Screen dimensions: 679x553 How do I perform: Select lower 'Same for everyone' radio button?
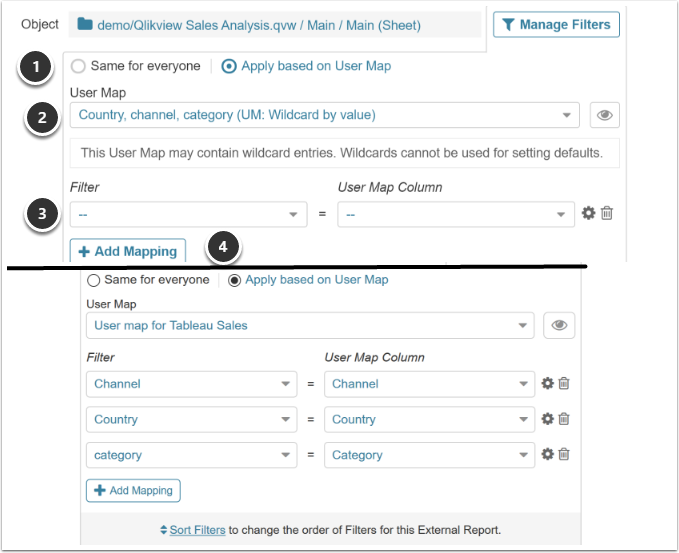click(94, 280)
